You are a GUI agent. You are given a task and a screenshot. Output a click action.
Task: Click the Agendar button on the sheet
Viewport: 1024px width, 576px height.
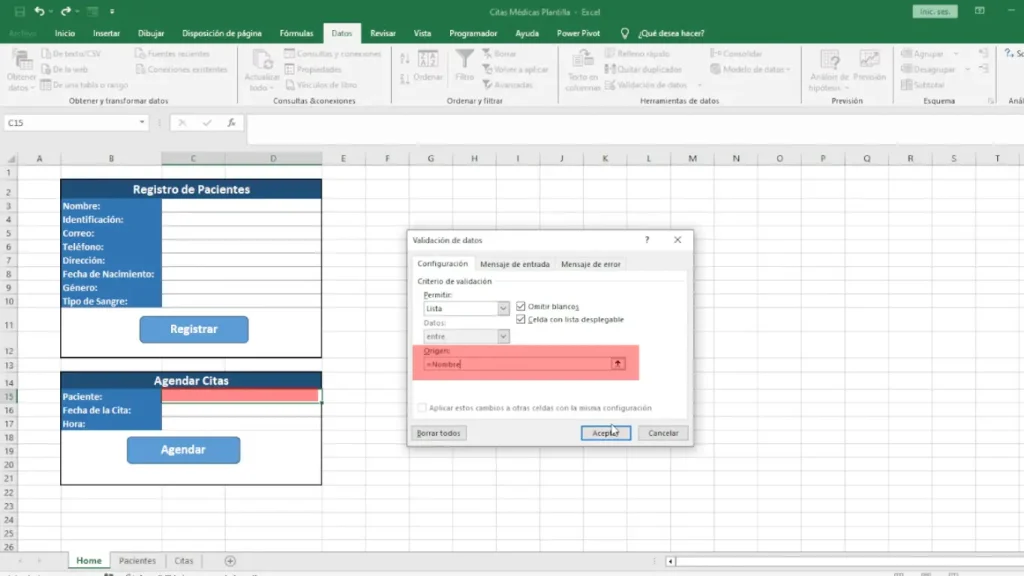(184, 450)
